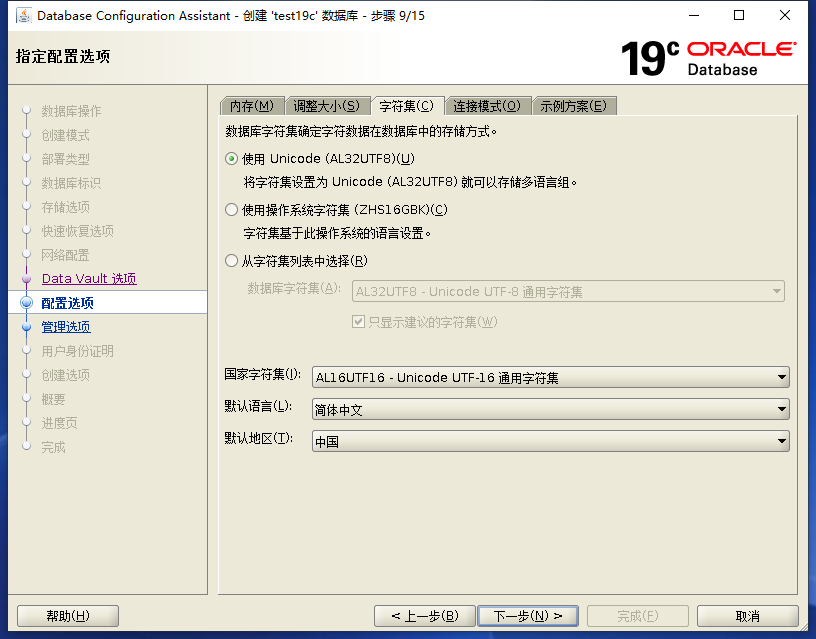Click 数据库操作 step in sidebar

(x=71, y=111)
